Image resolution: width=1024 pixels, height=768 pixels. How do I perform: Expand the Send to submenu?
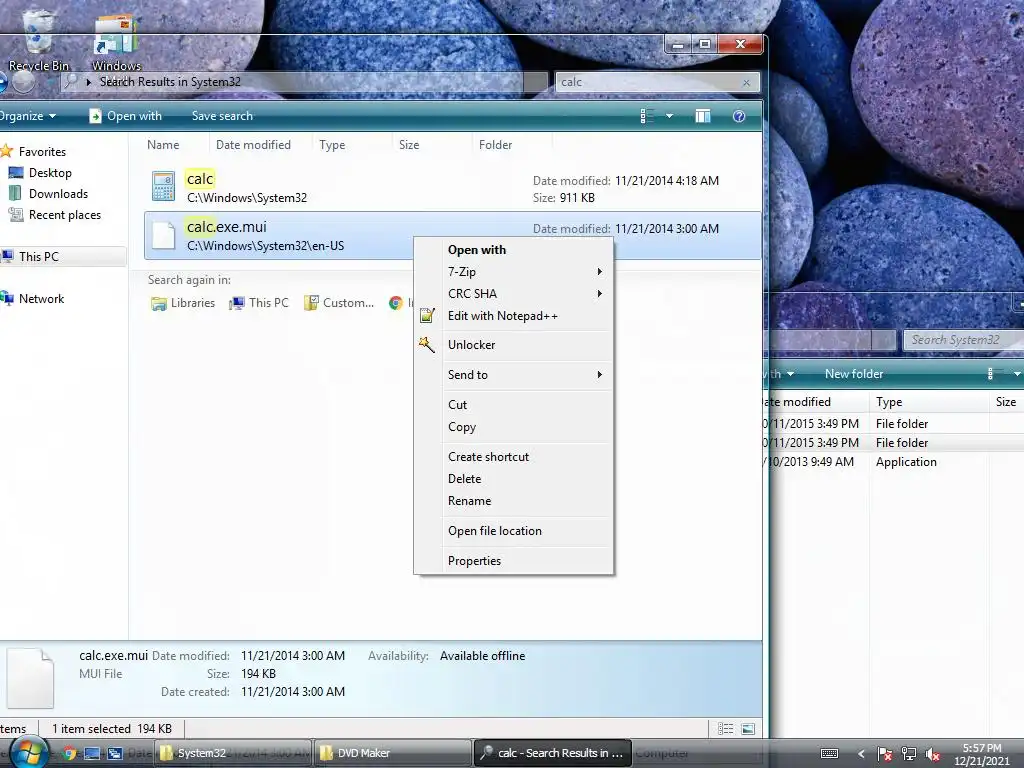(514, 375)
